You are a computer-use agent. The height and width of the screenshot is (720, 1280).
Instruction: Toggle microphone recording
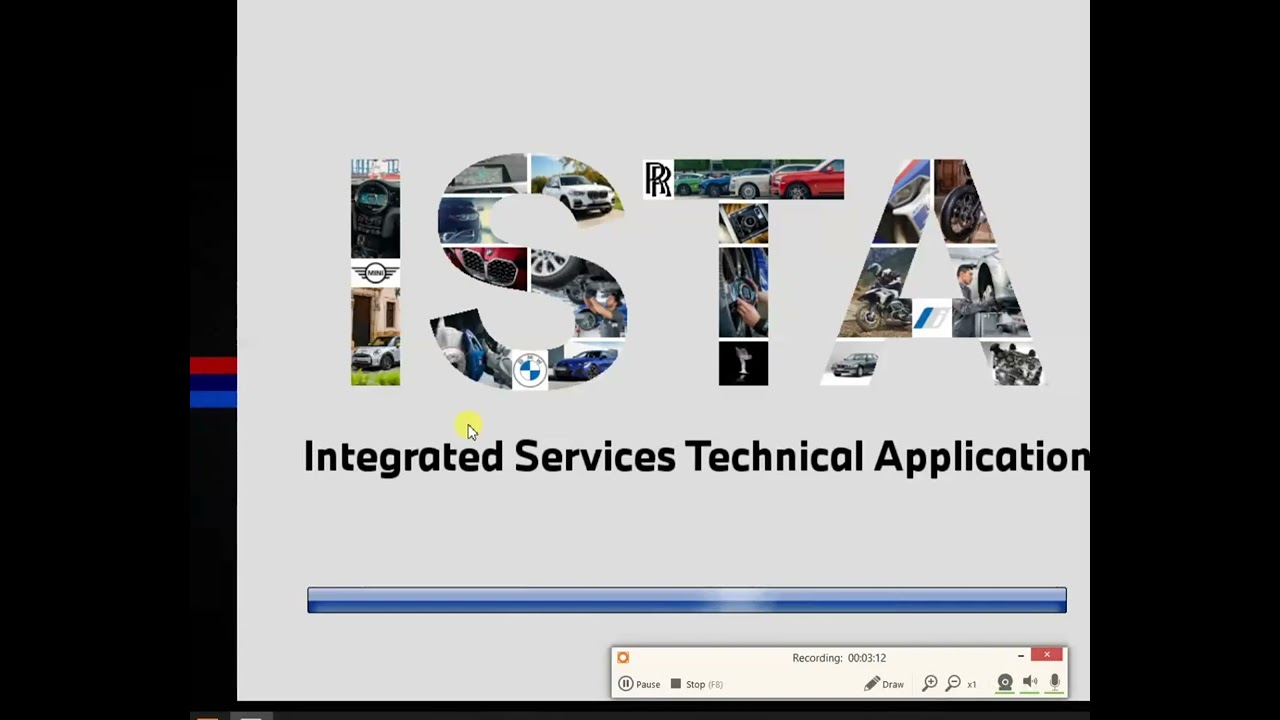coord(1054,683)
